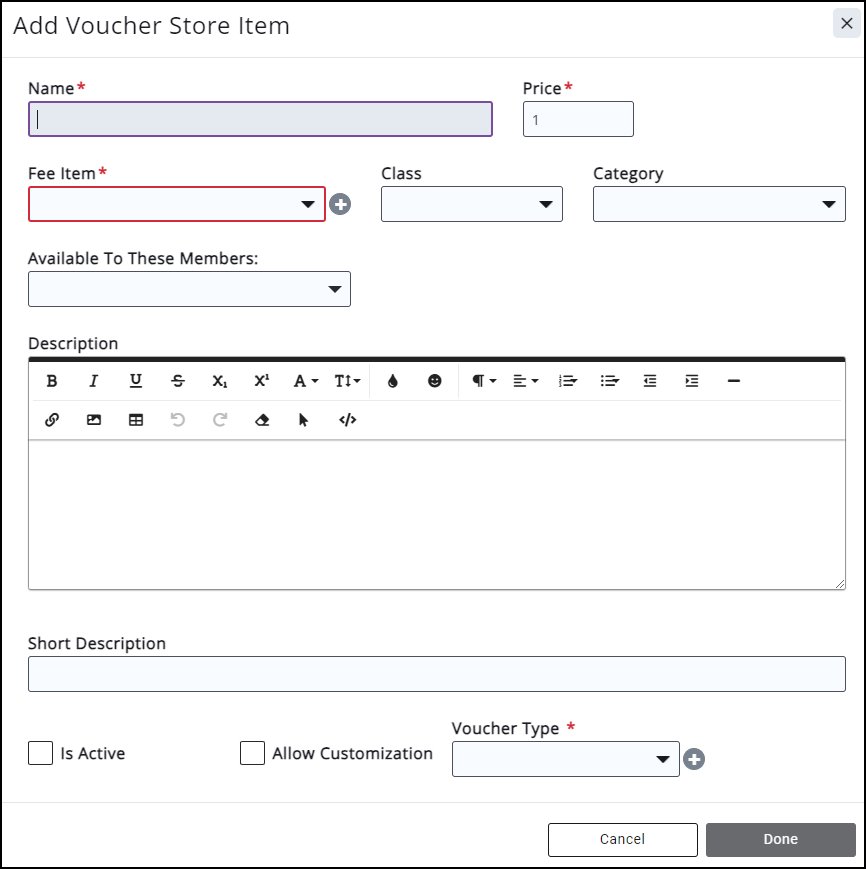Expand the Voucher Type dropdown

pos(565,759)
